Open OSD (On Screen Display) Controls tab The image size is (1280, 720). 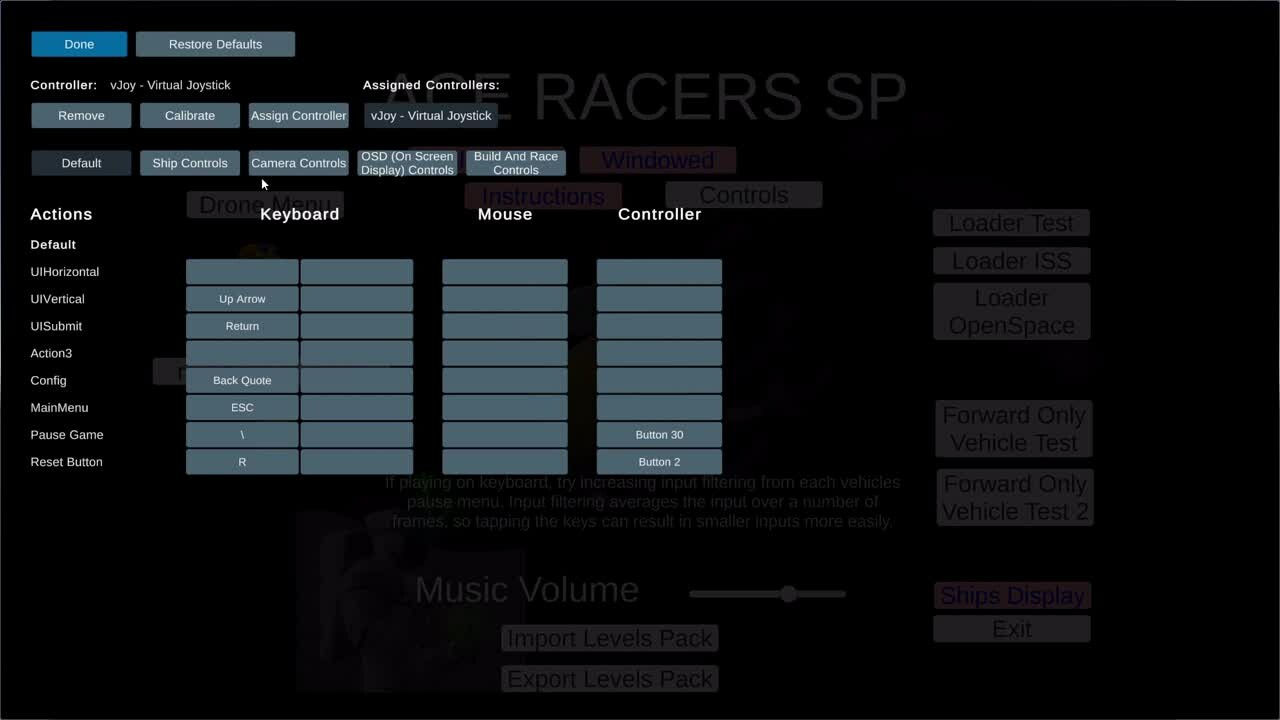click(407, 163)
